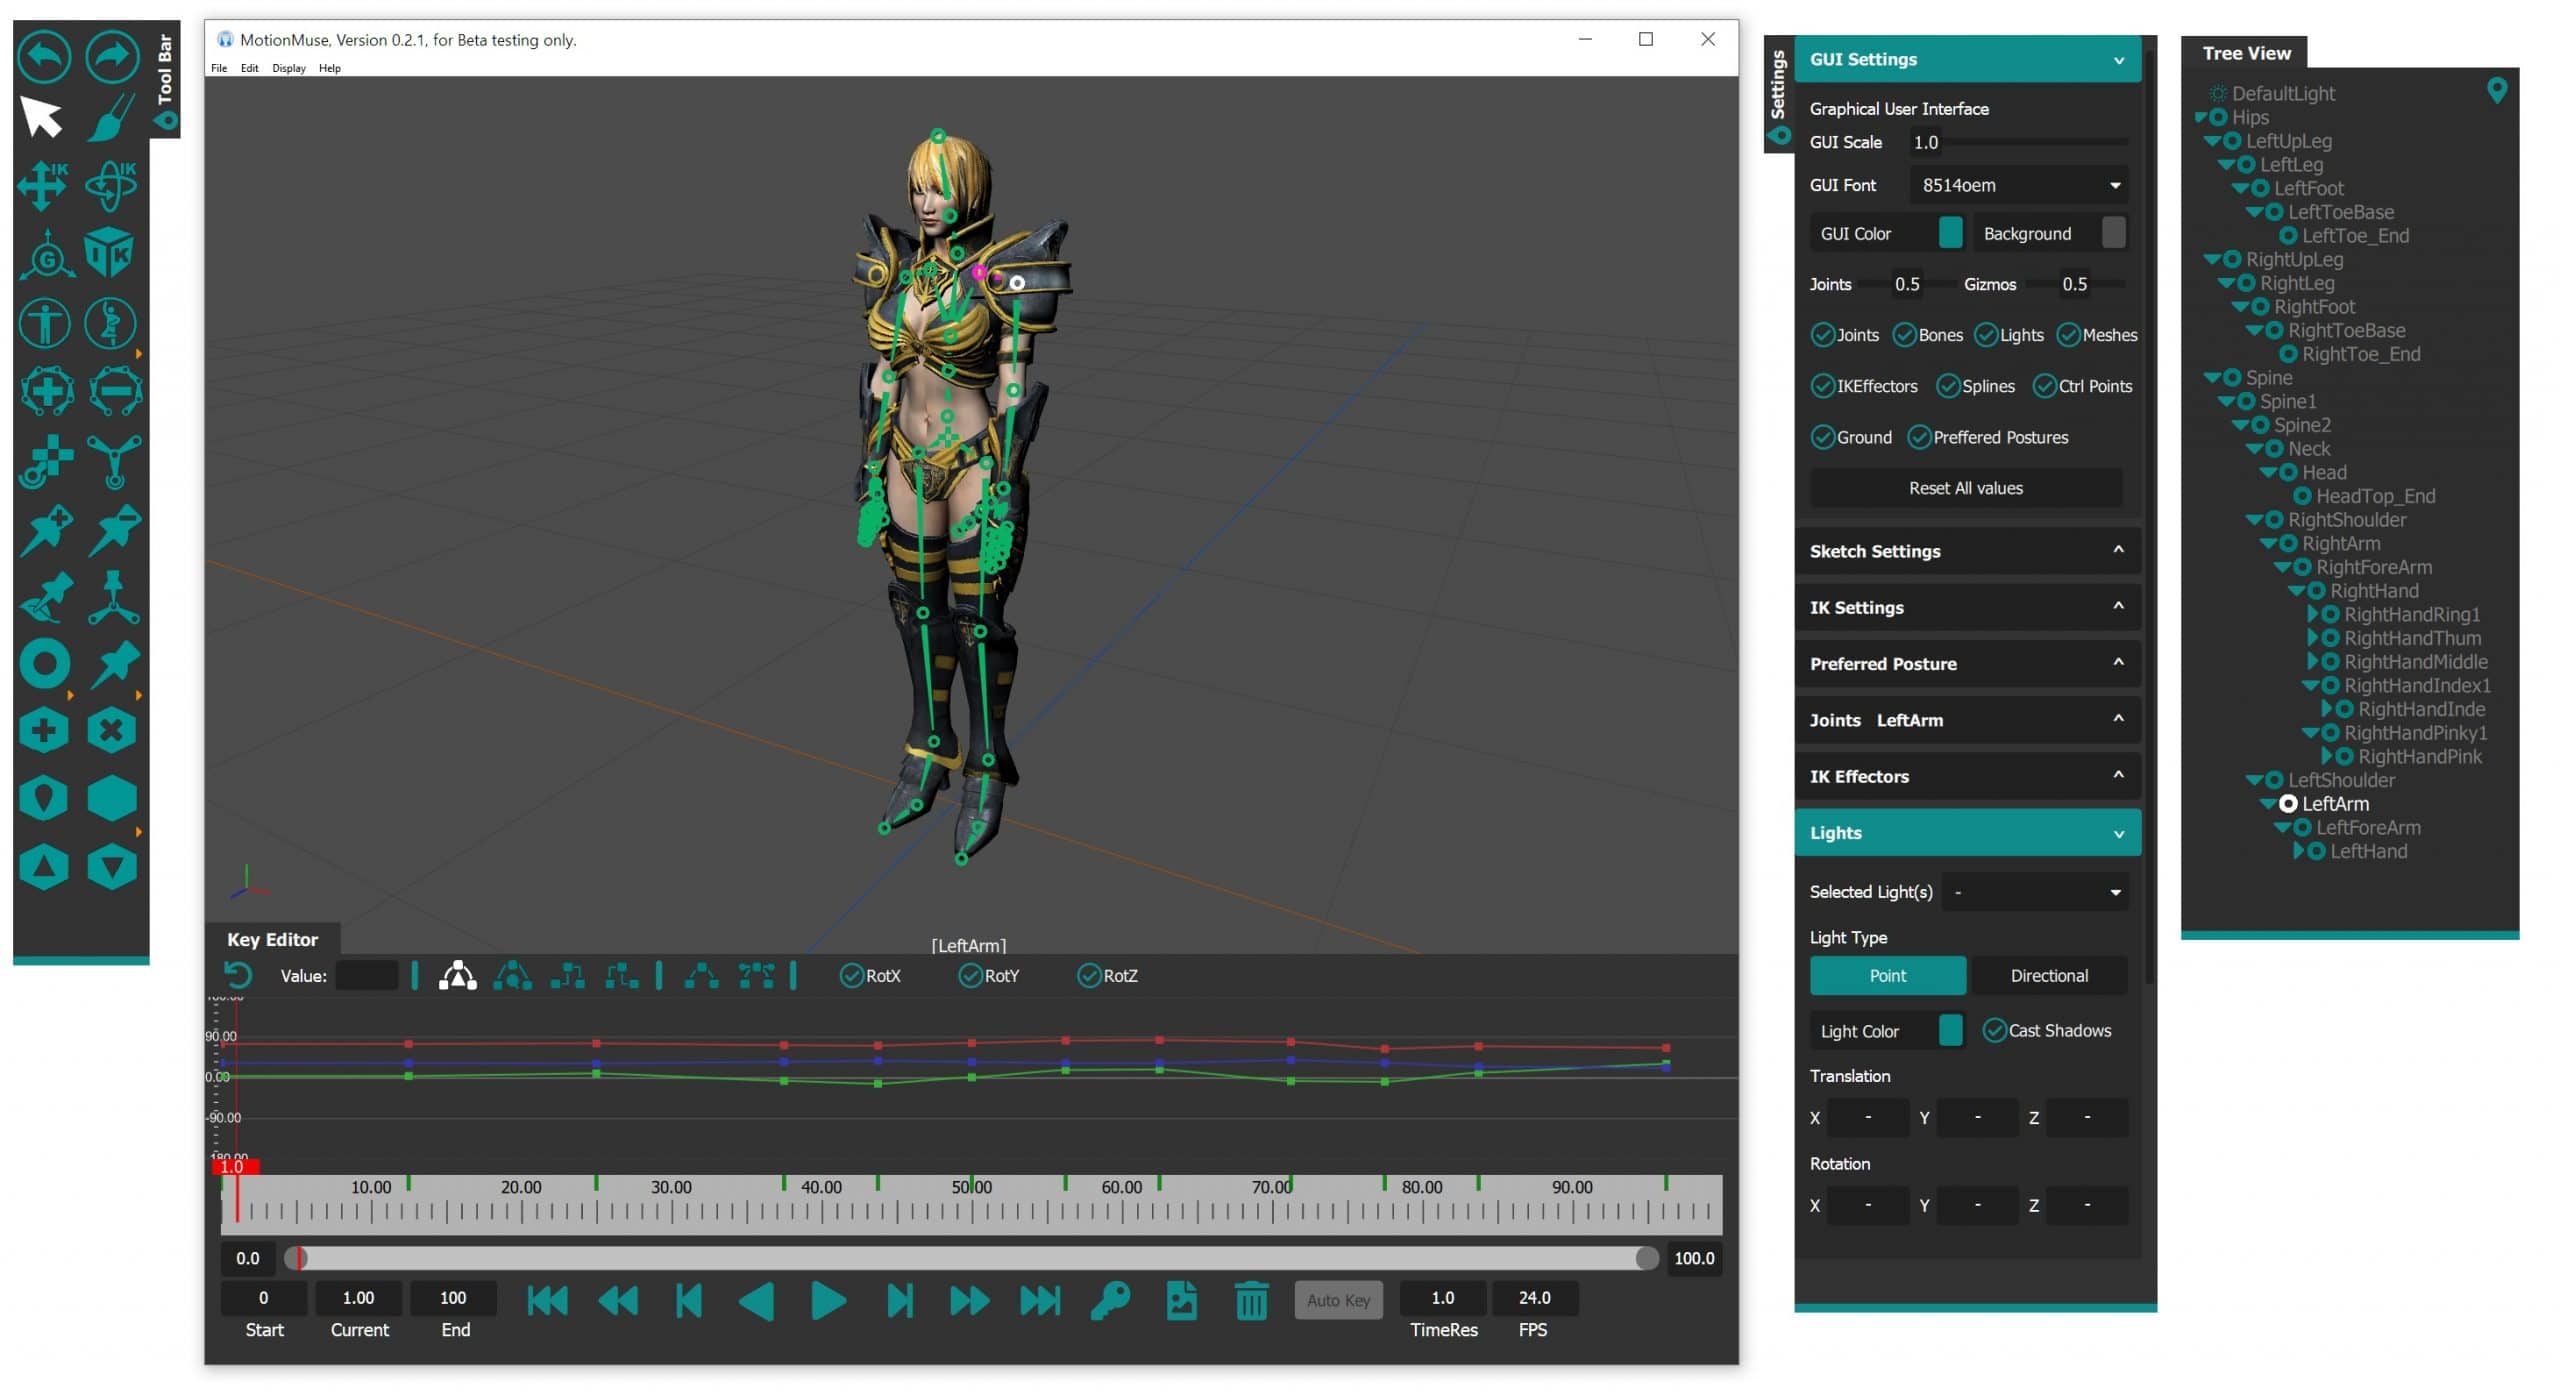
Task: Expand the IK Effectors section
Action: click(x=1967, y=776)
